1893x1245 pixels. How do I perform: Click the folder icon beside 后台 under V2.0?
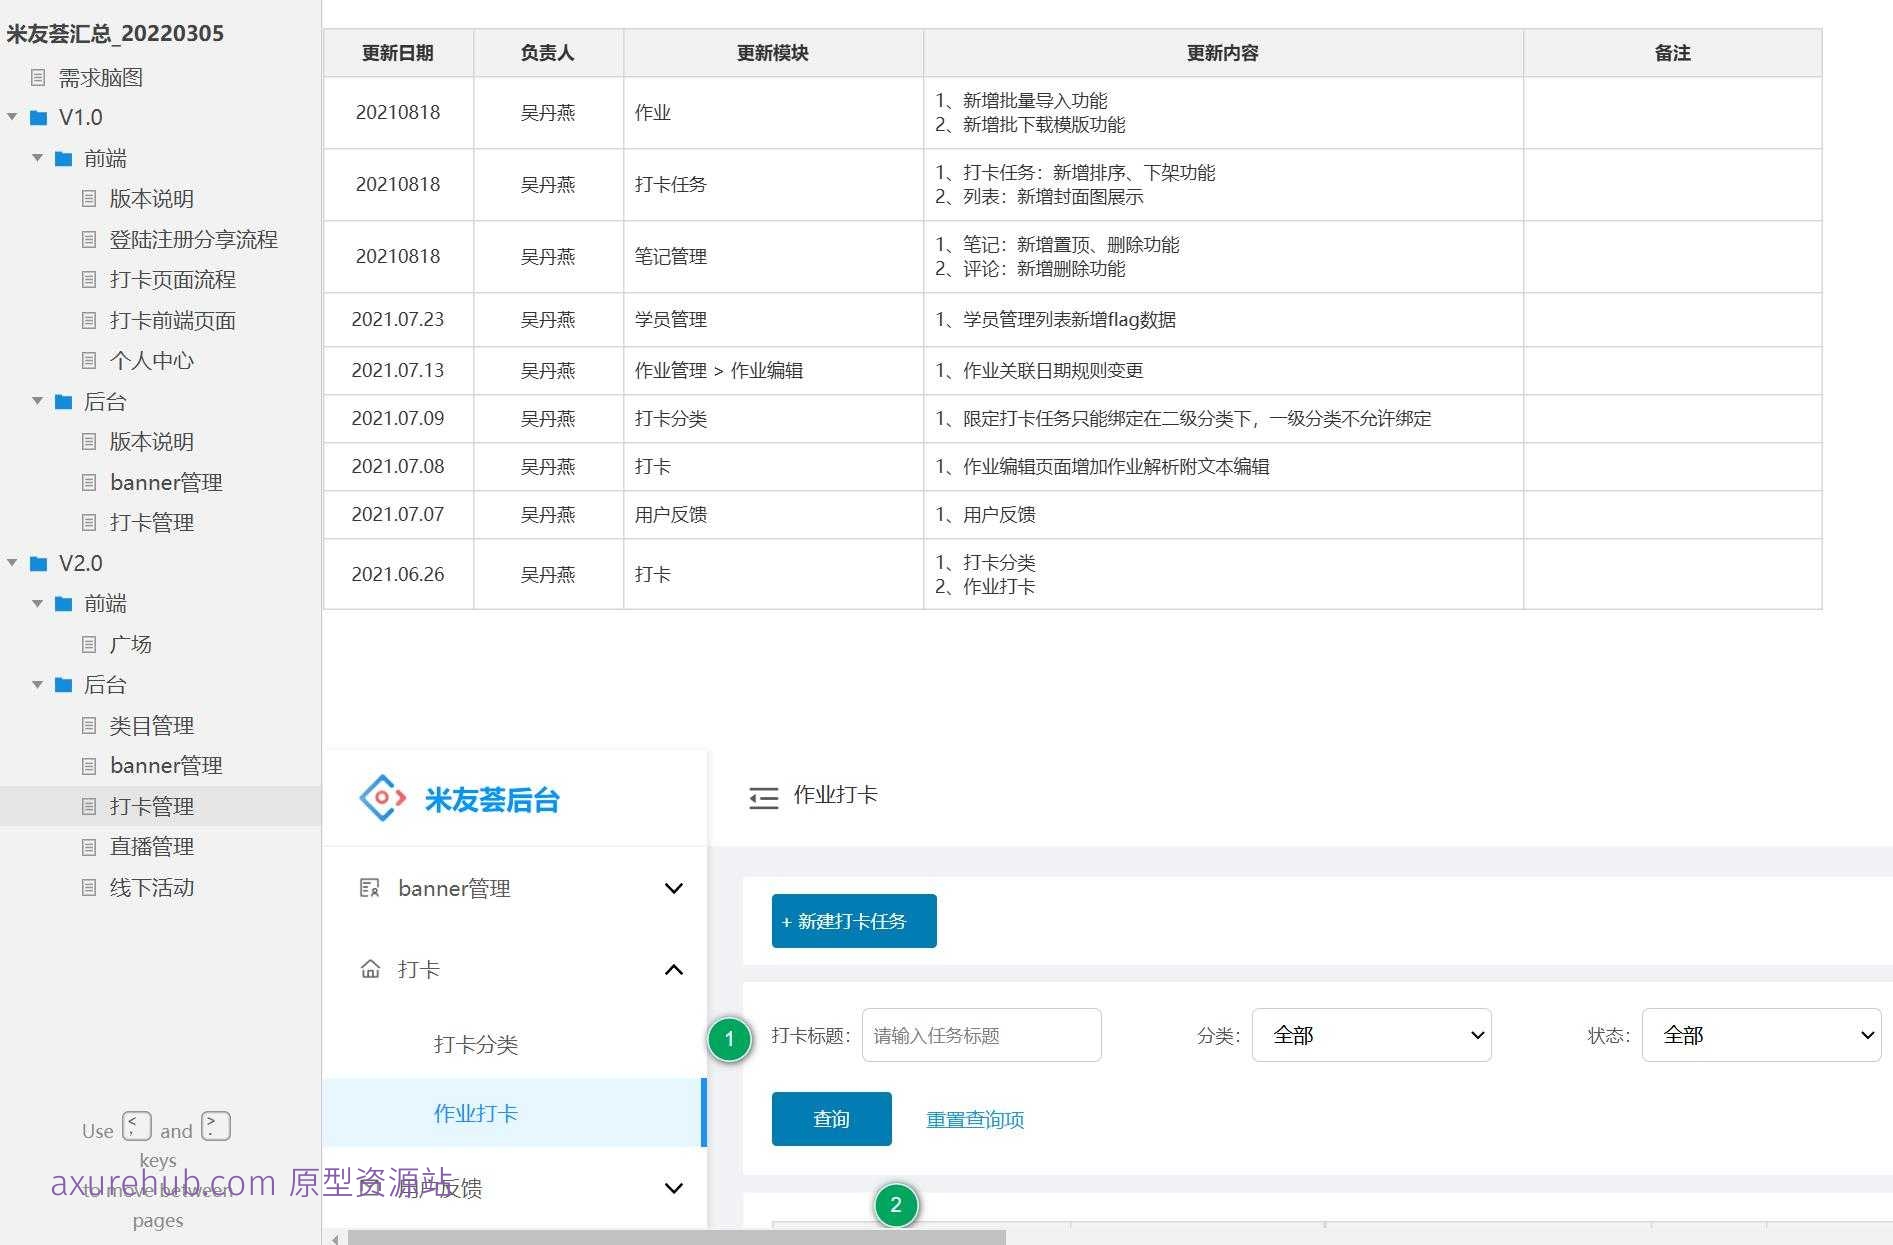62,685
